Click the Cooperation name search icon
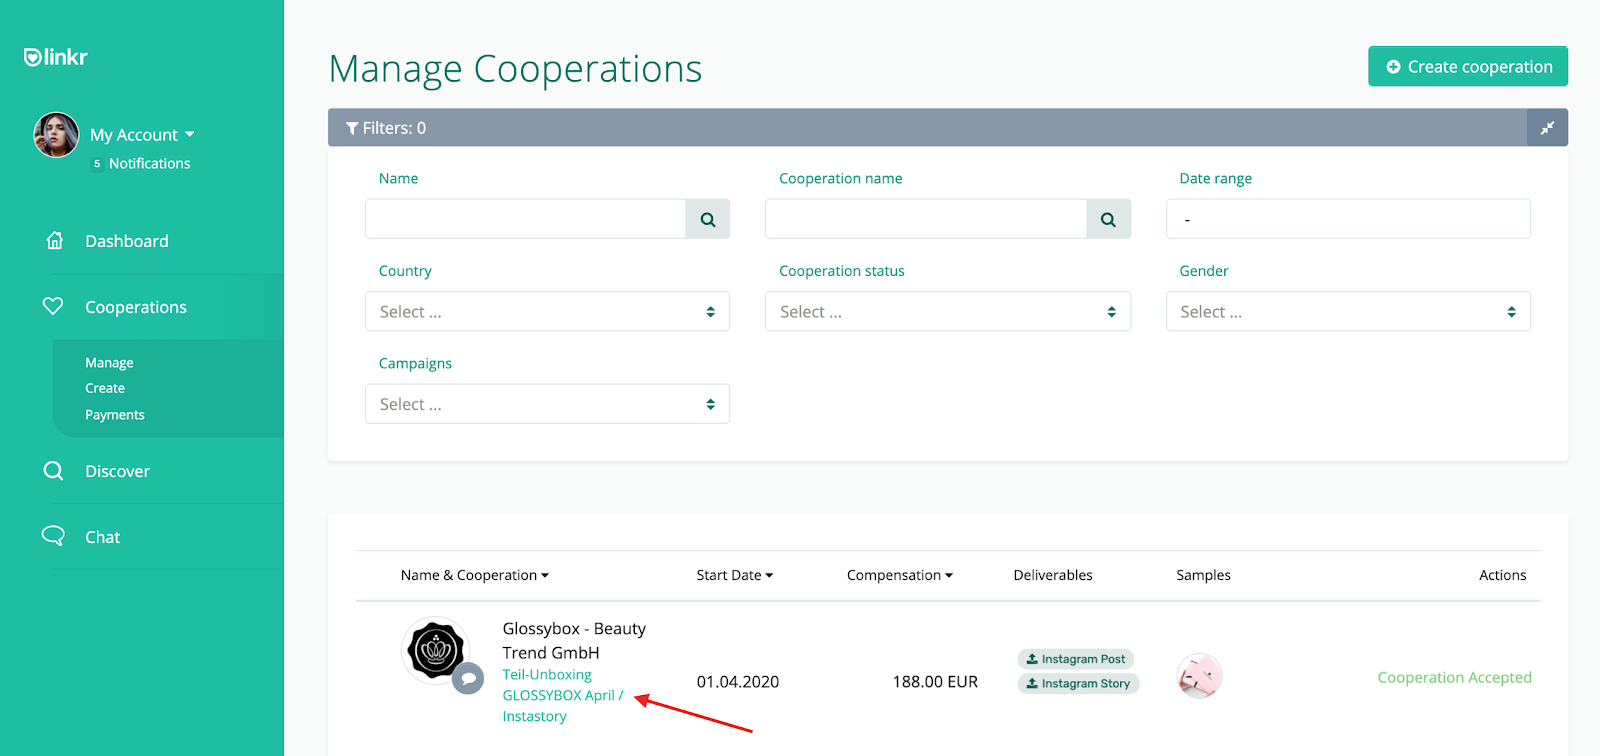Viewport: 1600px width, 756px height. click(1108, 219)
